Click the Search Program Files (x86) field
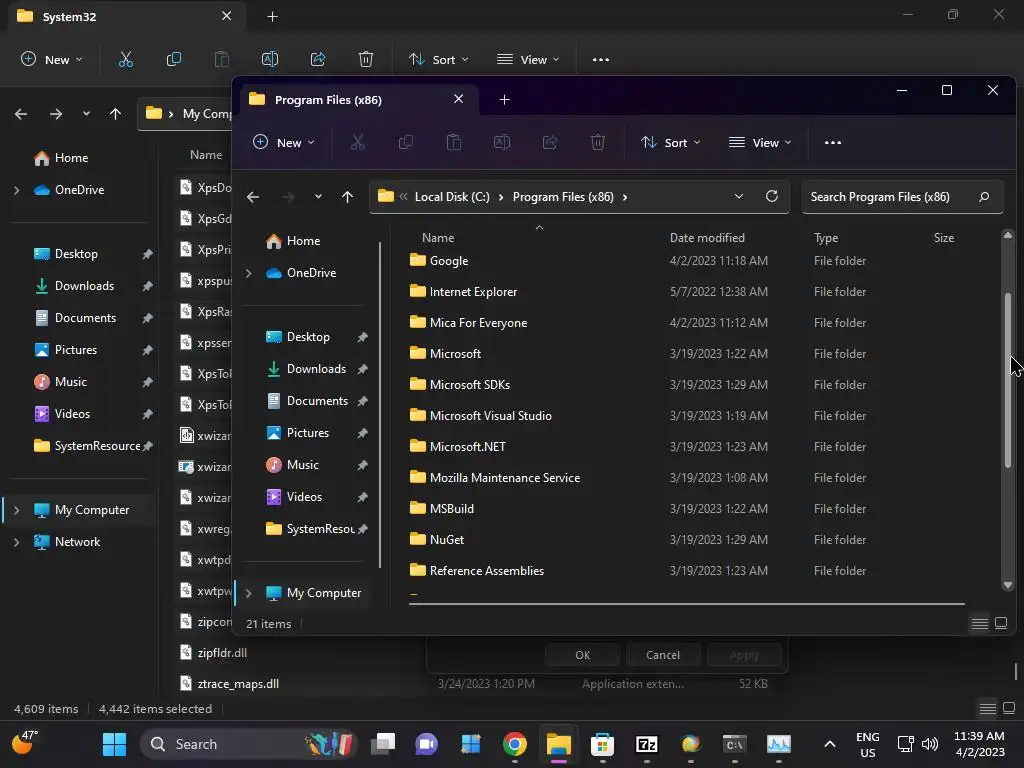The width and height of the screenshot is (1024, 768). pyautogui.click(x=903, y=197)
